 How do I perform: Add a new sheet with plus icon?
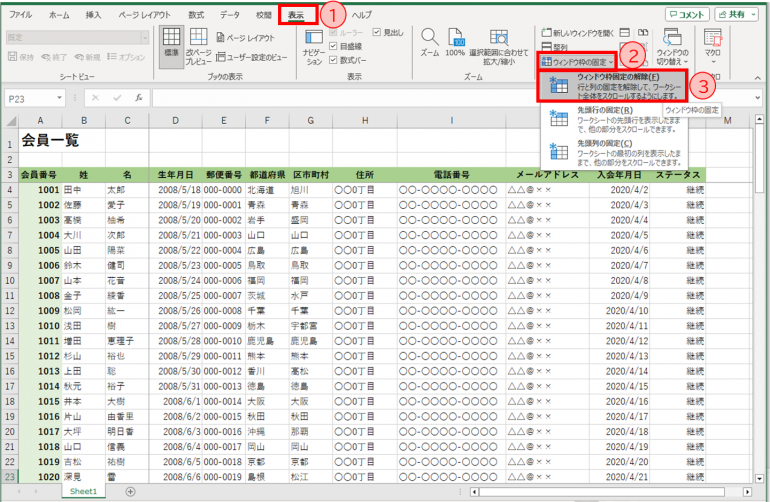(130, 492)
